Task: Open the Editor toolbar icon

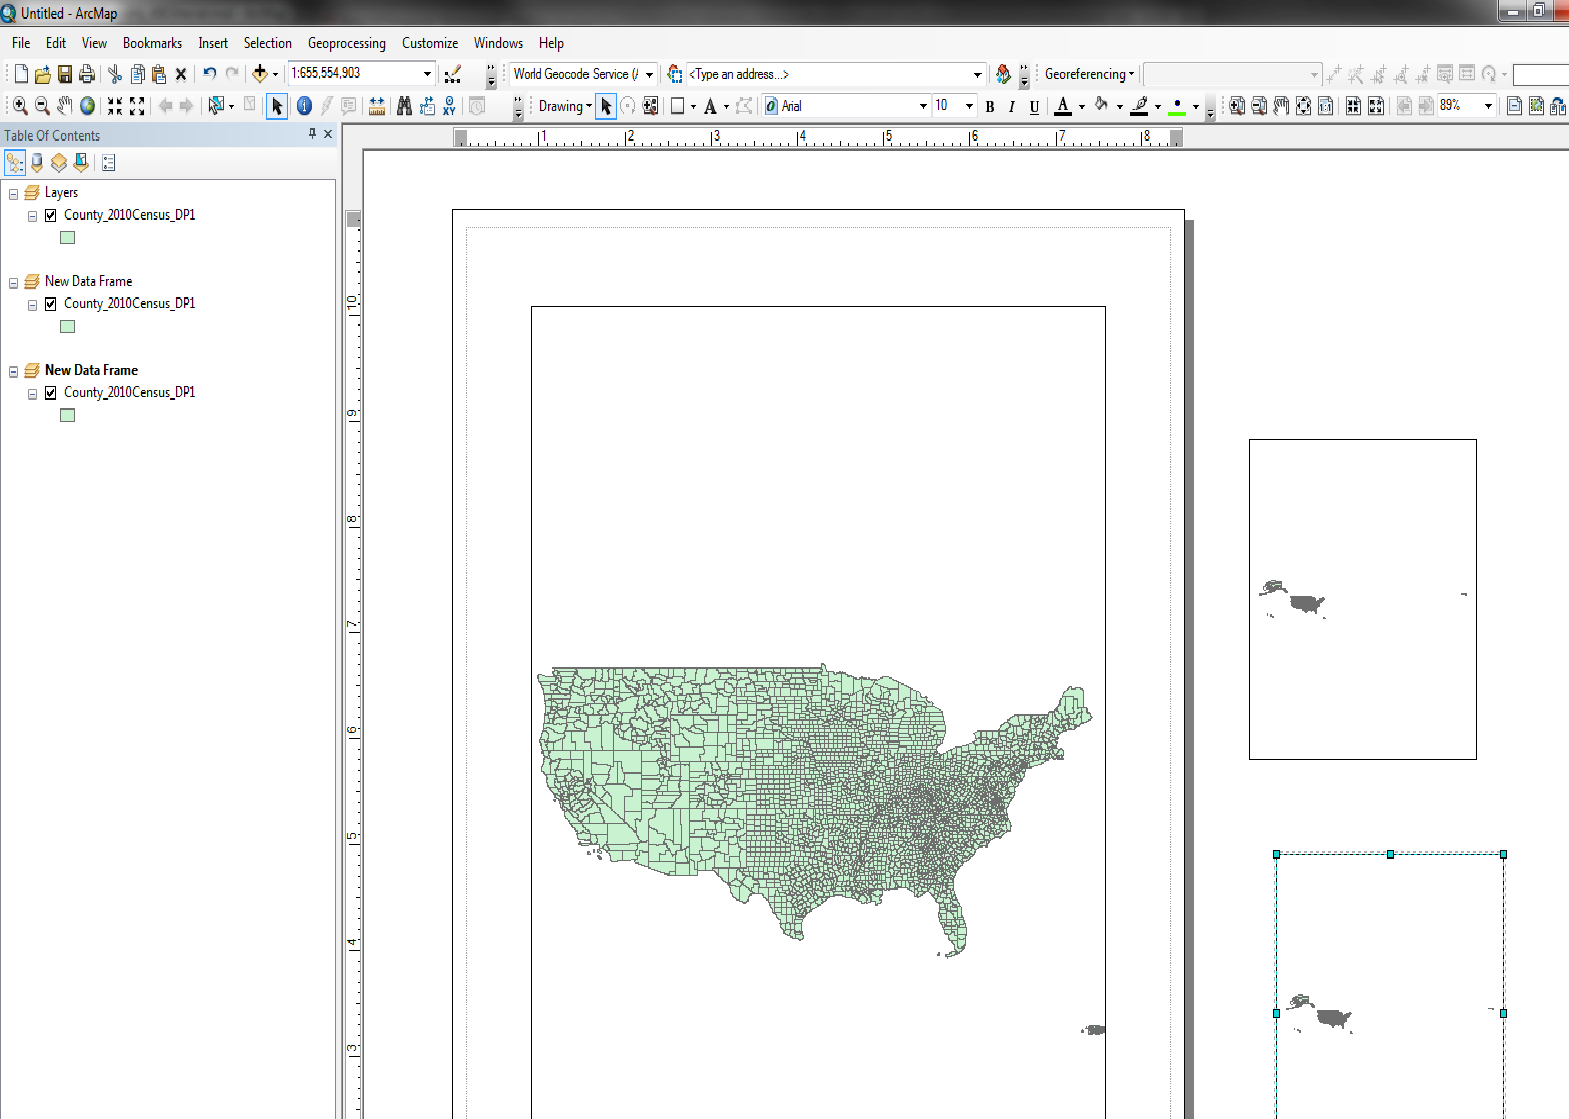Action: 453,74
